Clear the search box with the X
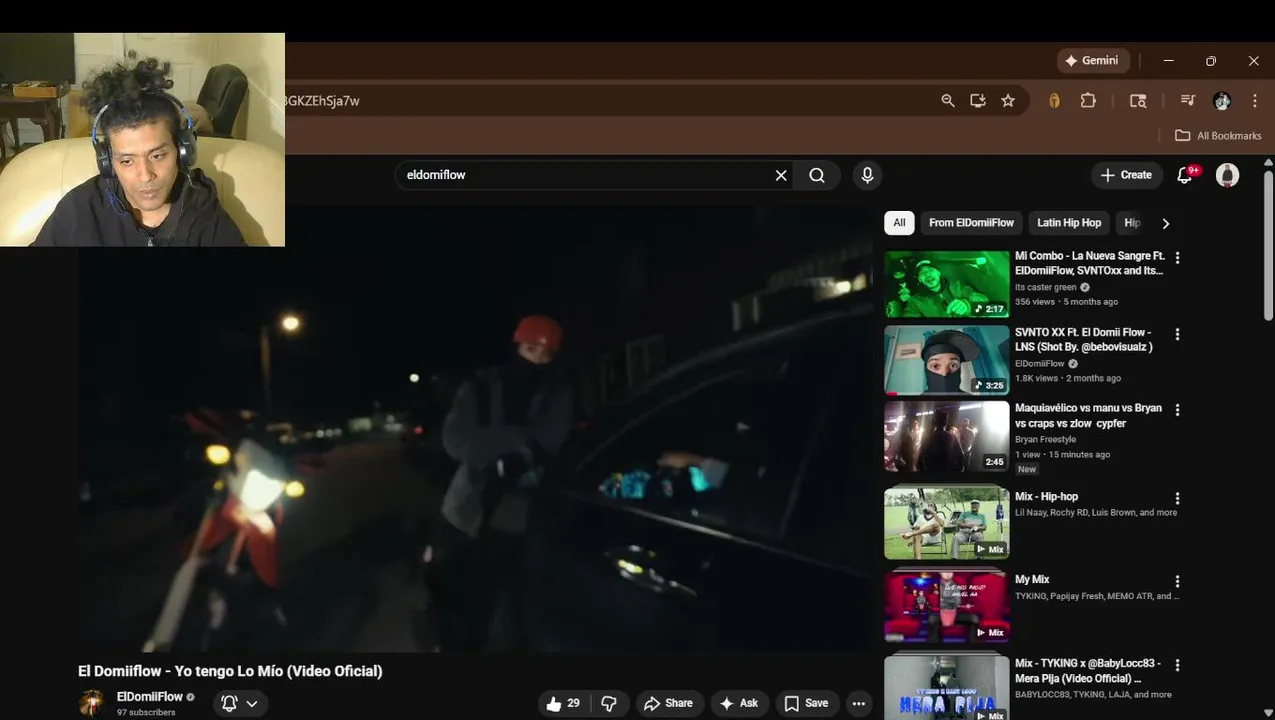Viewport: 1275px width, 720px height. [781, 175]
